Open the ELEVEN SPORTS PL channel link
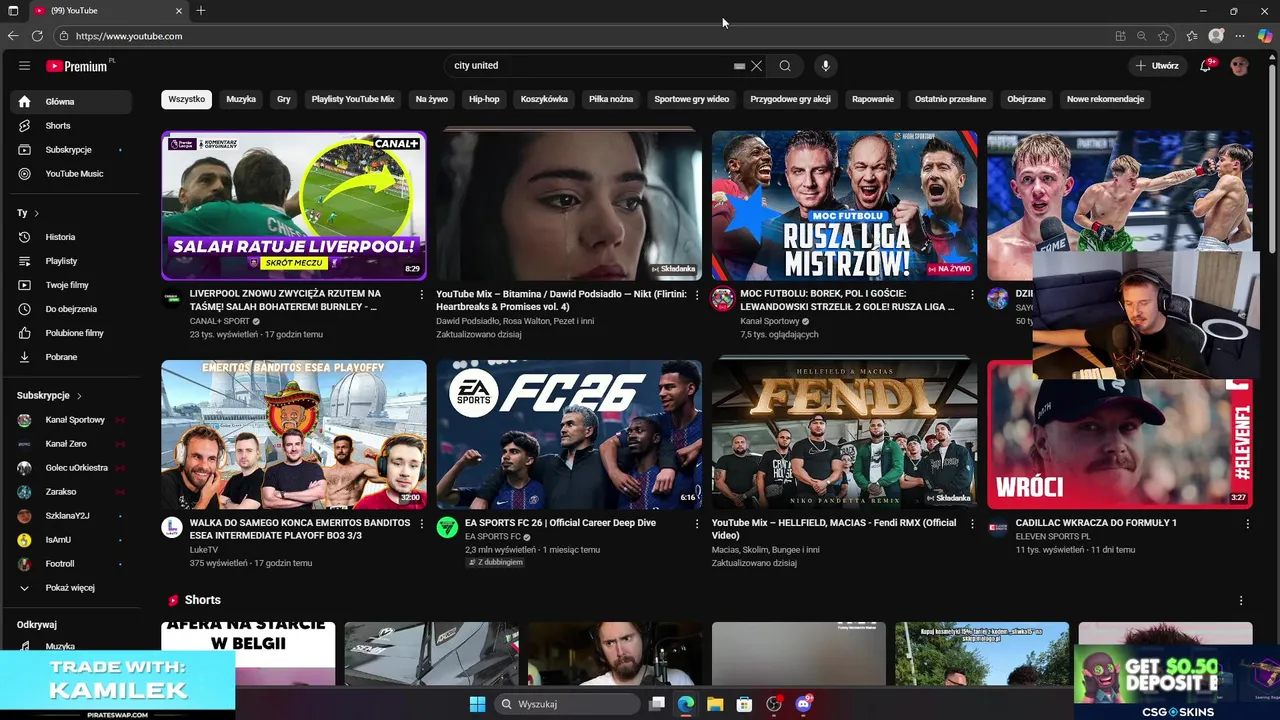This screenshot has height=720, width=1280. click(1053, 537)
